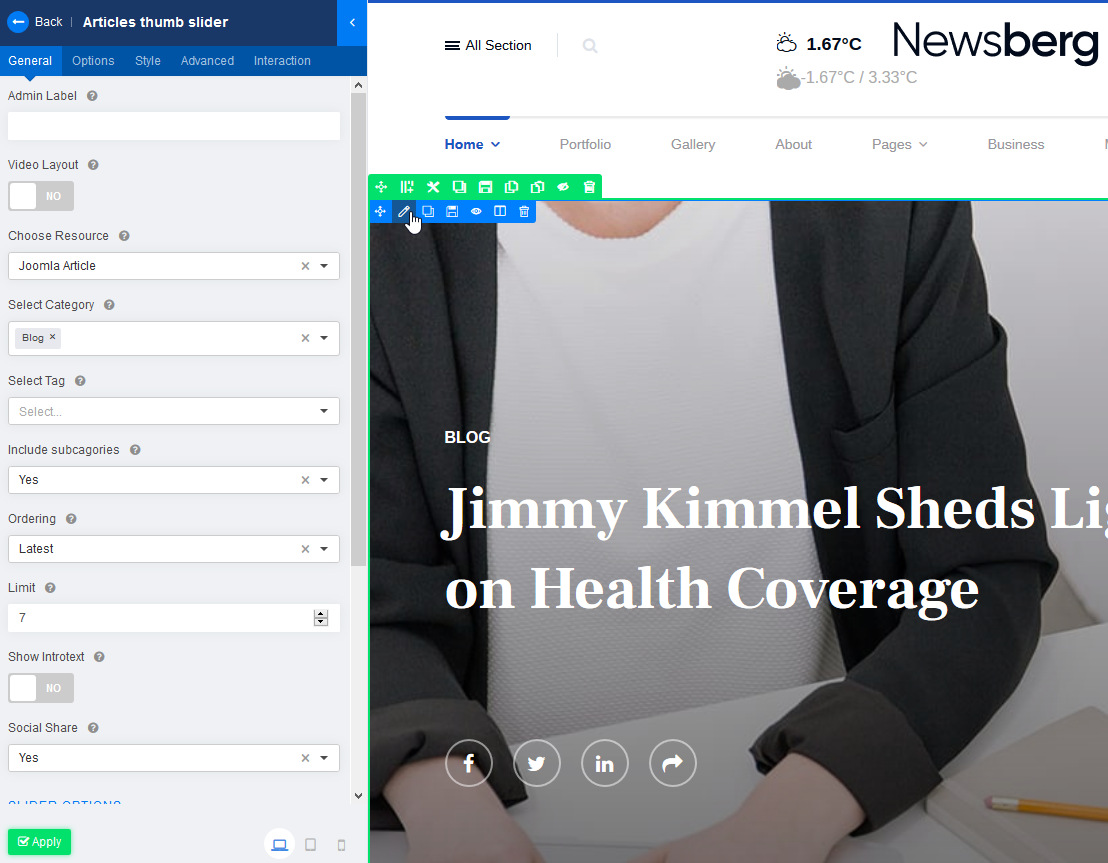Duplicate the slider module via its blue toolbar
Screen dimensions: 1108x863
coord(428,211)
